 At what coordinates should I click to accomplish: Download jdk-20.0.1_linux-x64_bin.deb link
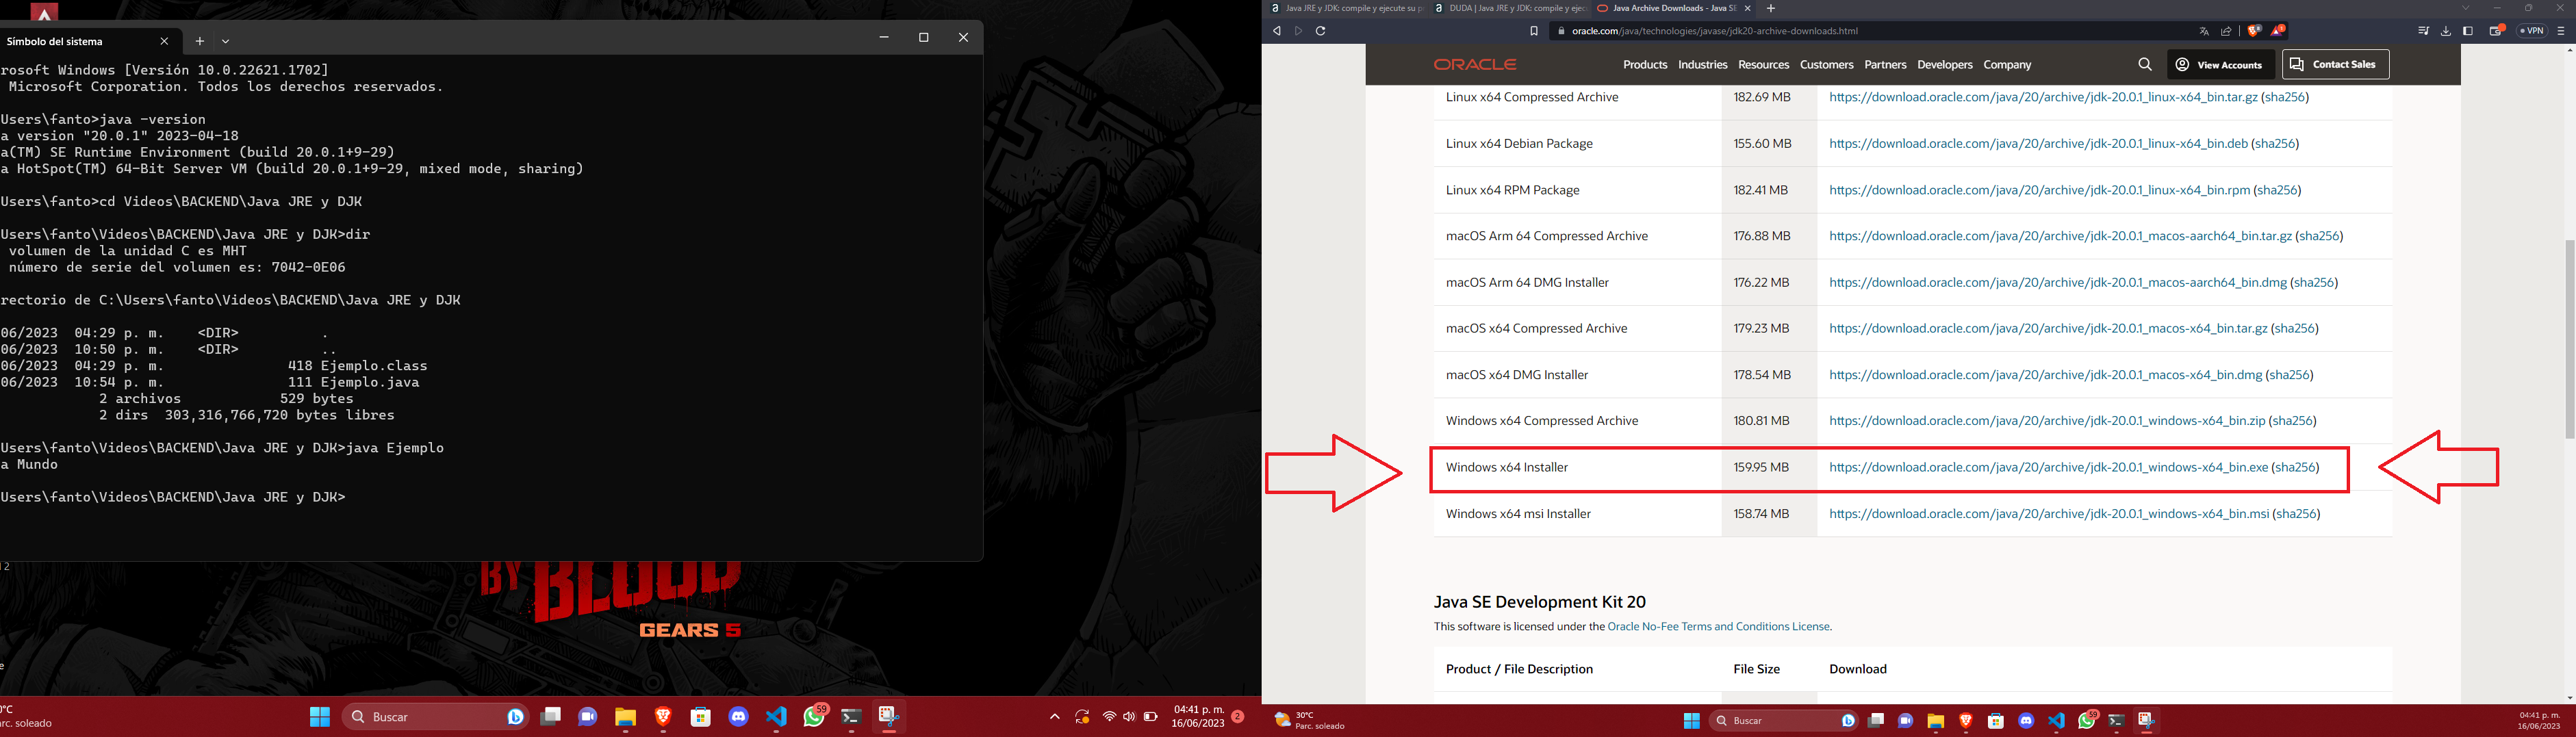point(2038,144)
